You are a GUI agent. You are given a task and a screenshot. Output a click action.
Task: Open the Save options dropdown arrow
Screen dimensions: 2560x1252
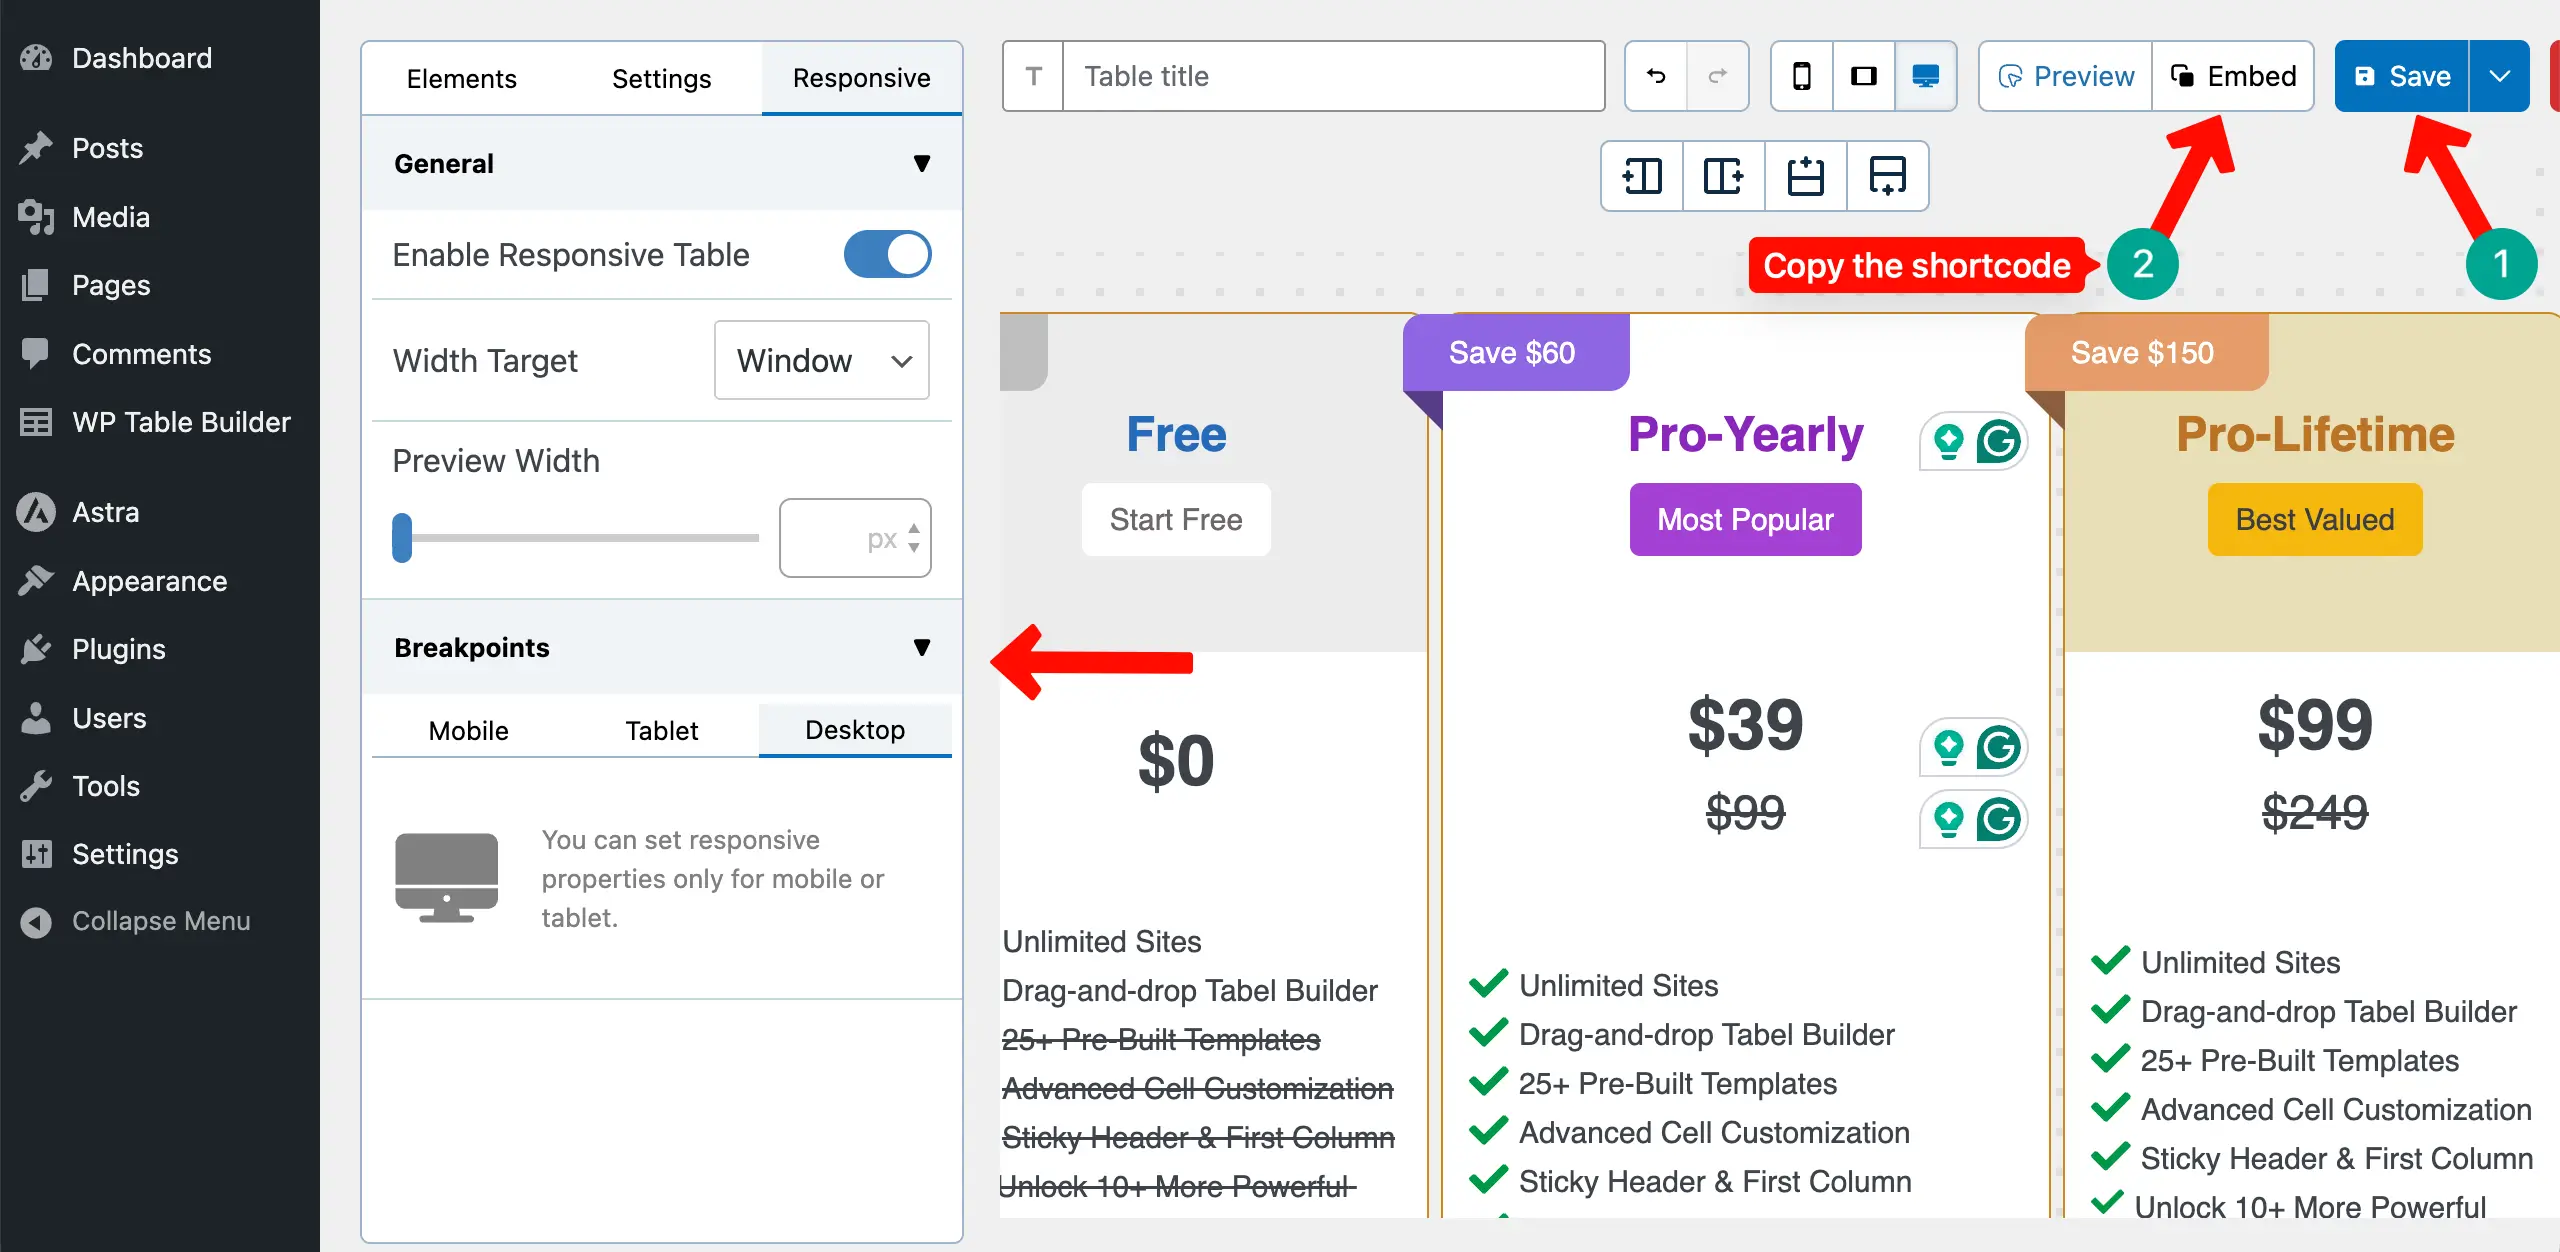point(2499,76)
